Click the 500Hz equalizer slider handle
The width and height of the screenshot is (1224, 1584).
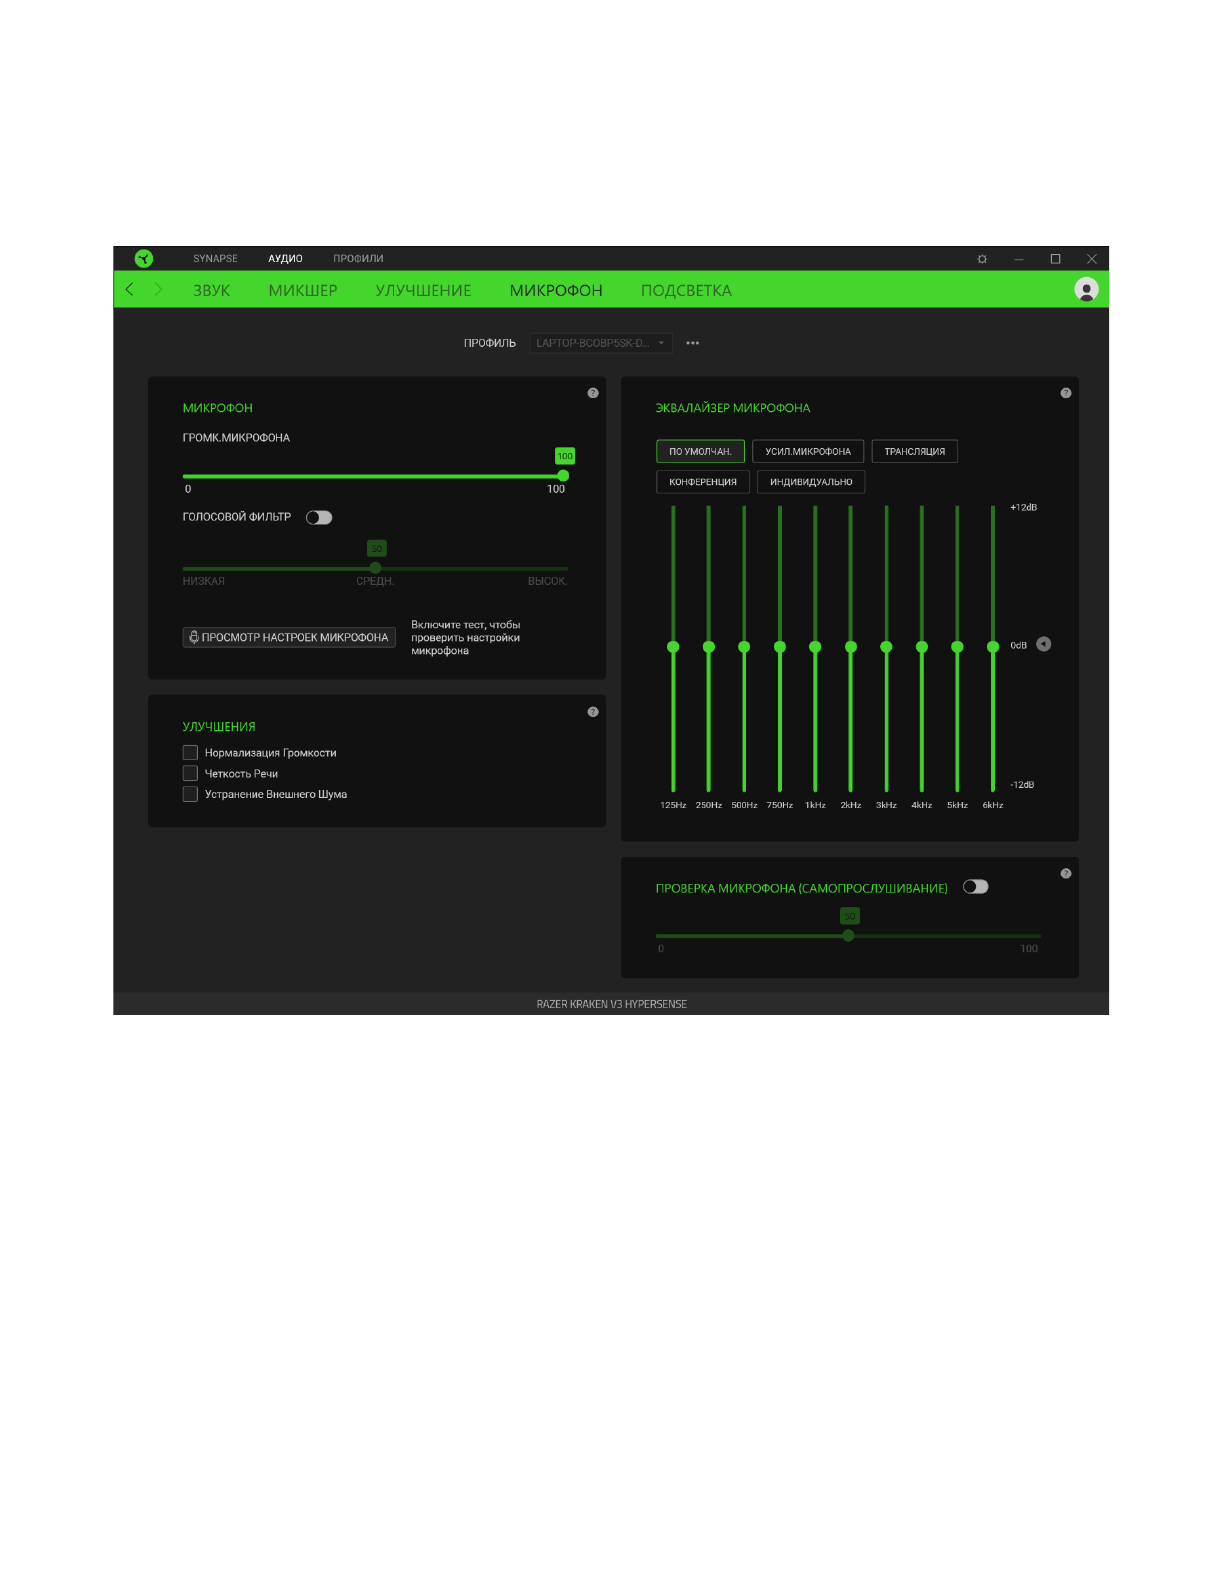744,647
